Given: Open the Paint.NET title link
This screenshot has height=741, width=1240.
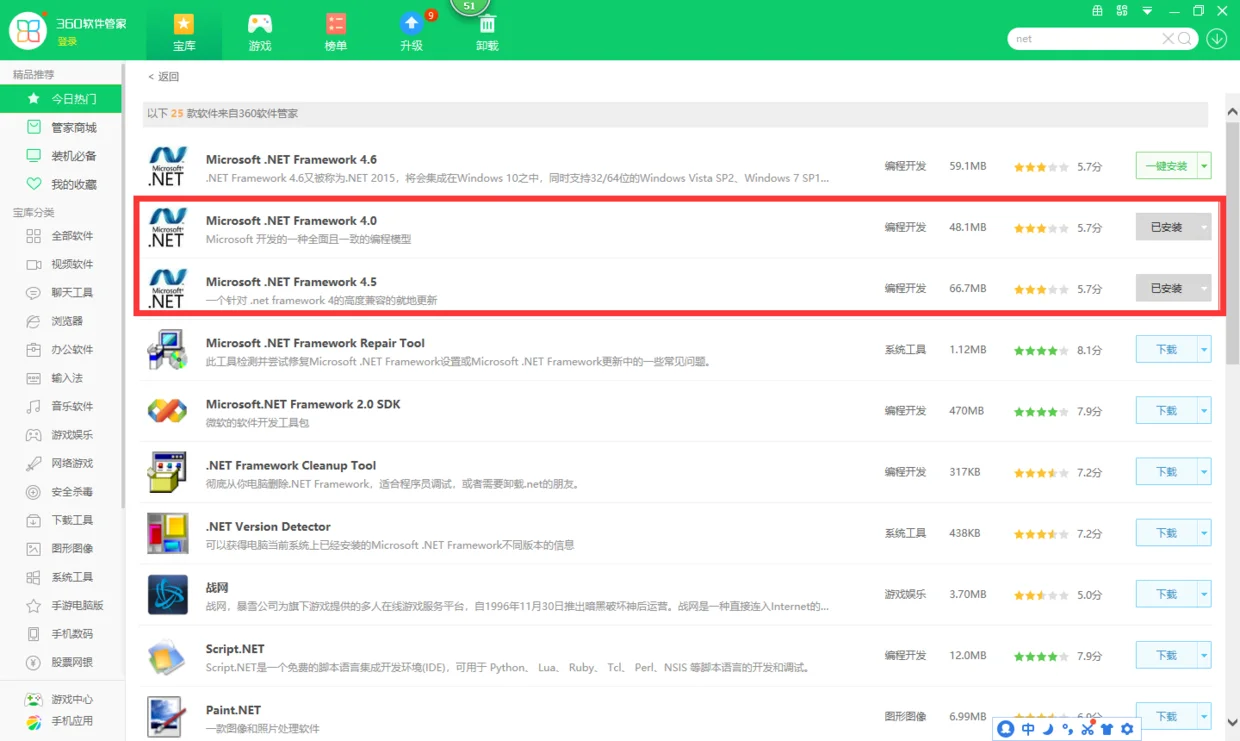Looking at the screenshot, I should (x=234, y=710).
